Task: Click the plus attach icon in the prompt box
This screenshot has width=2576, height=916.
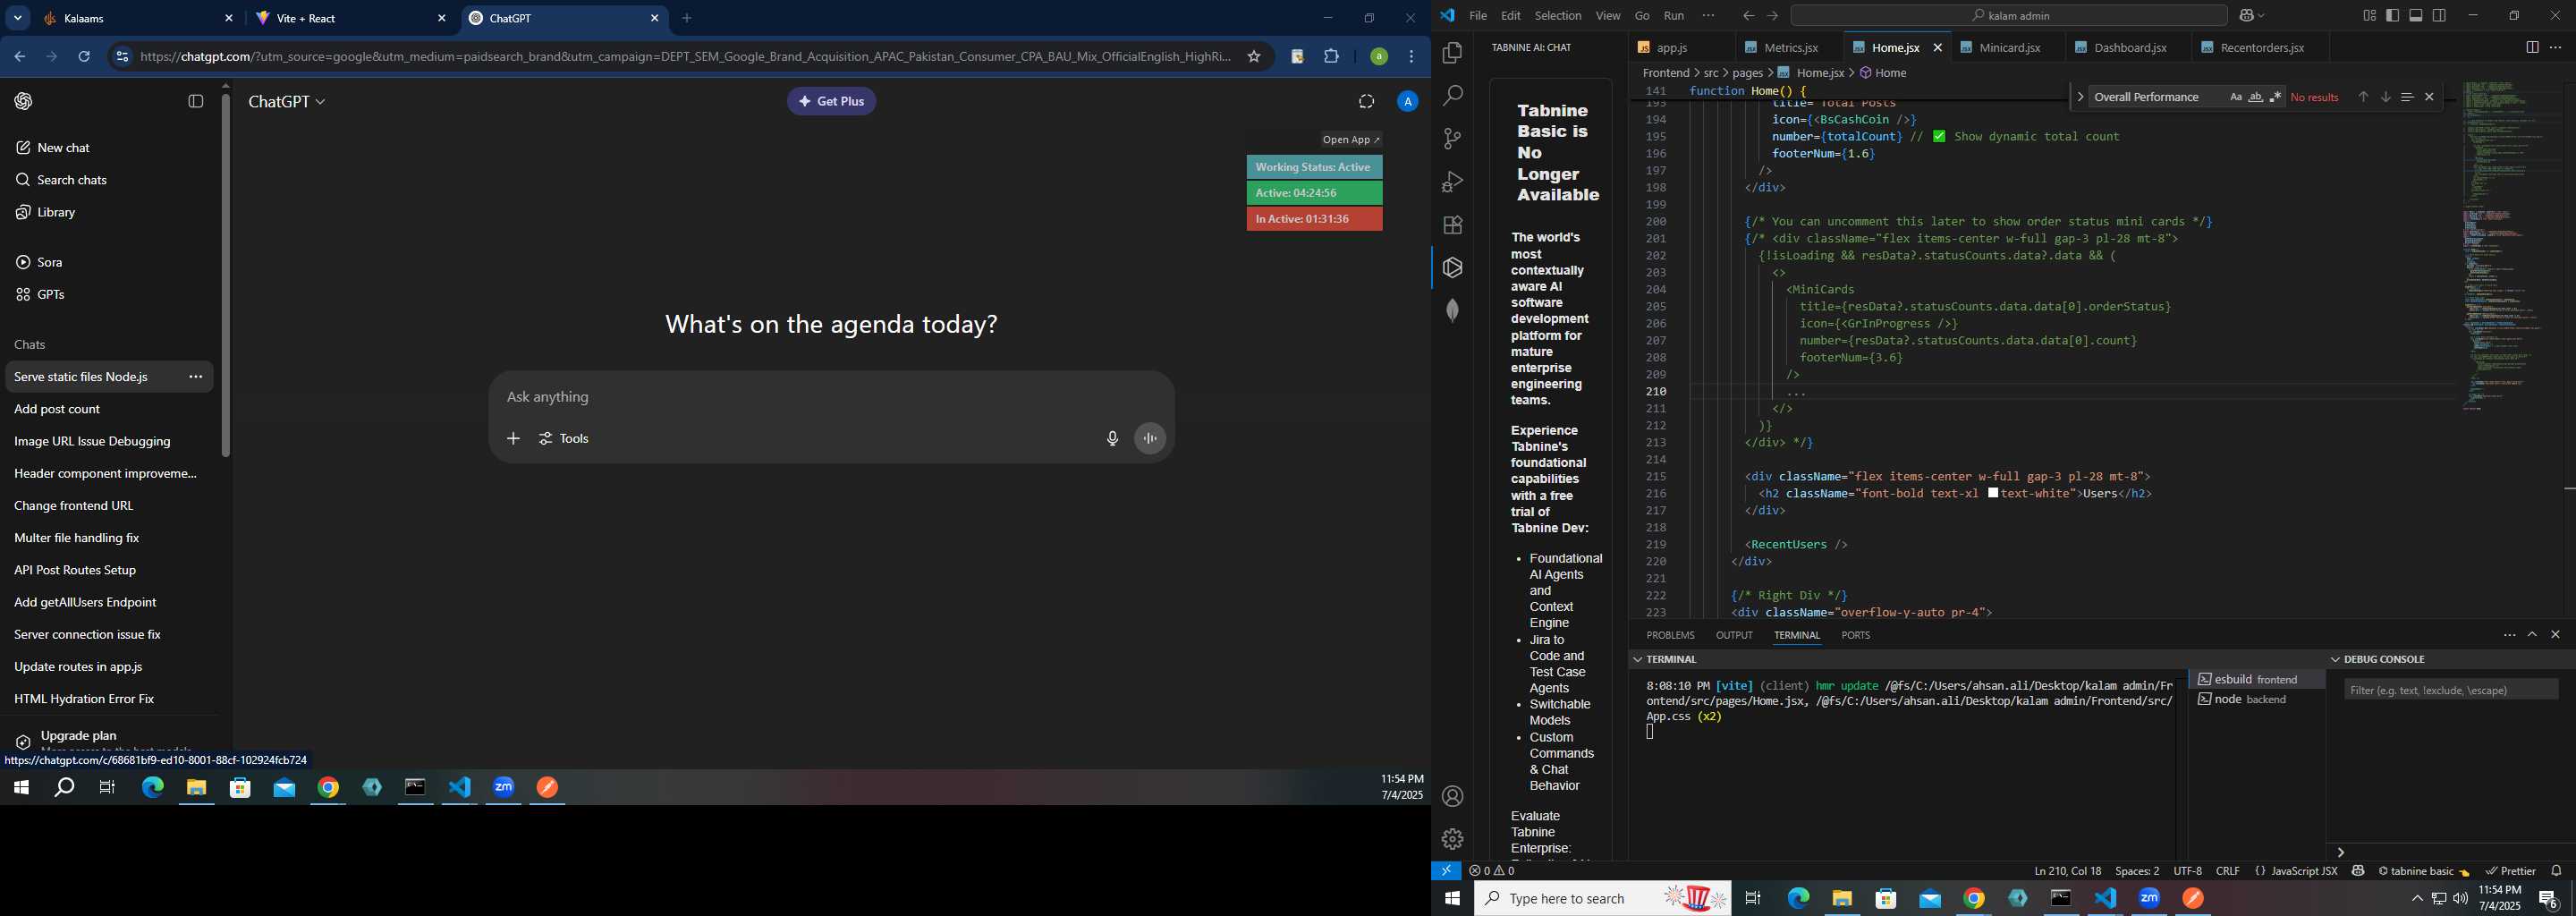Action: click(x=513, y=439)
